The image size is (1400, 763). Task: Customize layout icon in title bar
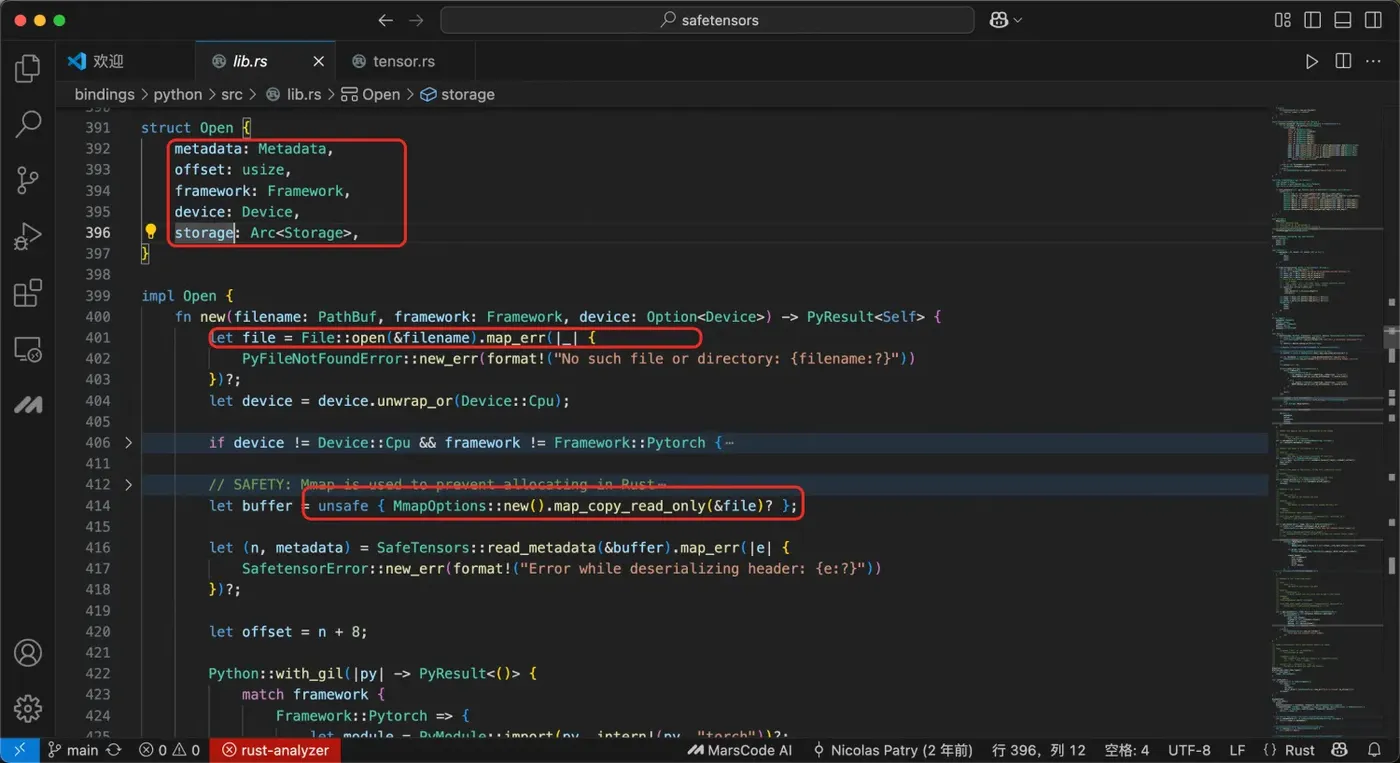coord(1283,20)
